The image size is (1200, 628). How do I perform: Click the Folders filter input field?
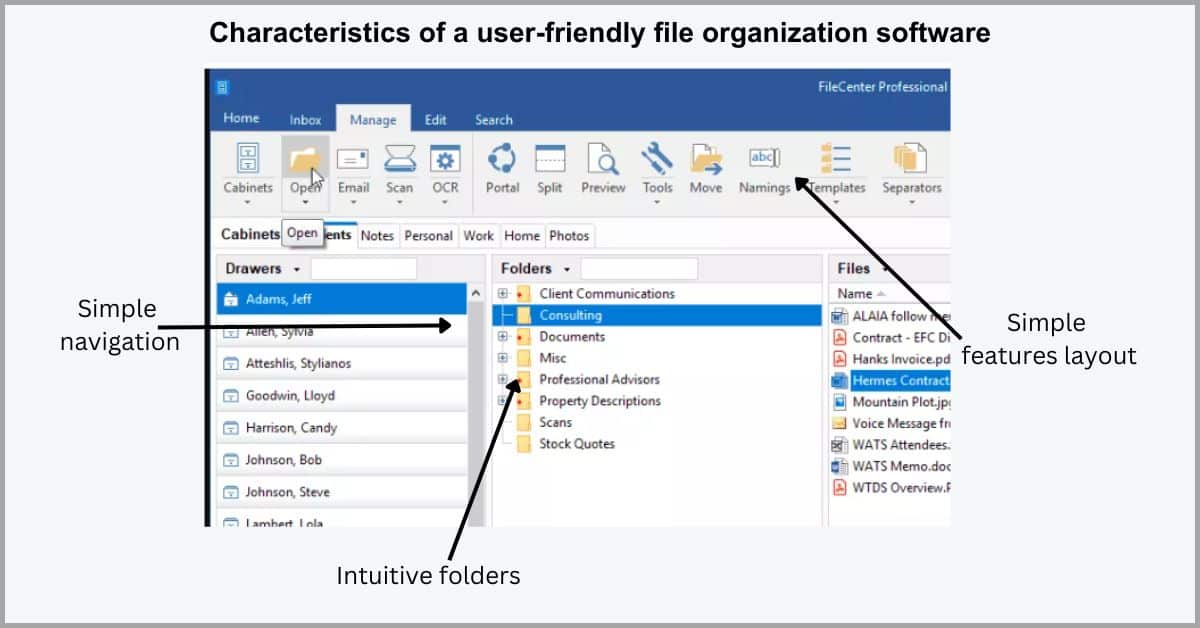coord(639,269)
